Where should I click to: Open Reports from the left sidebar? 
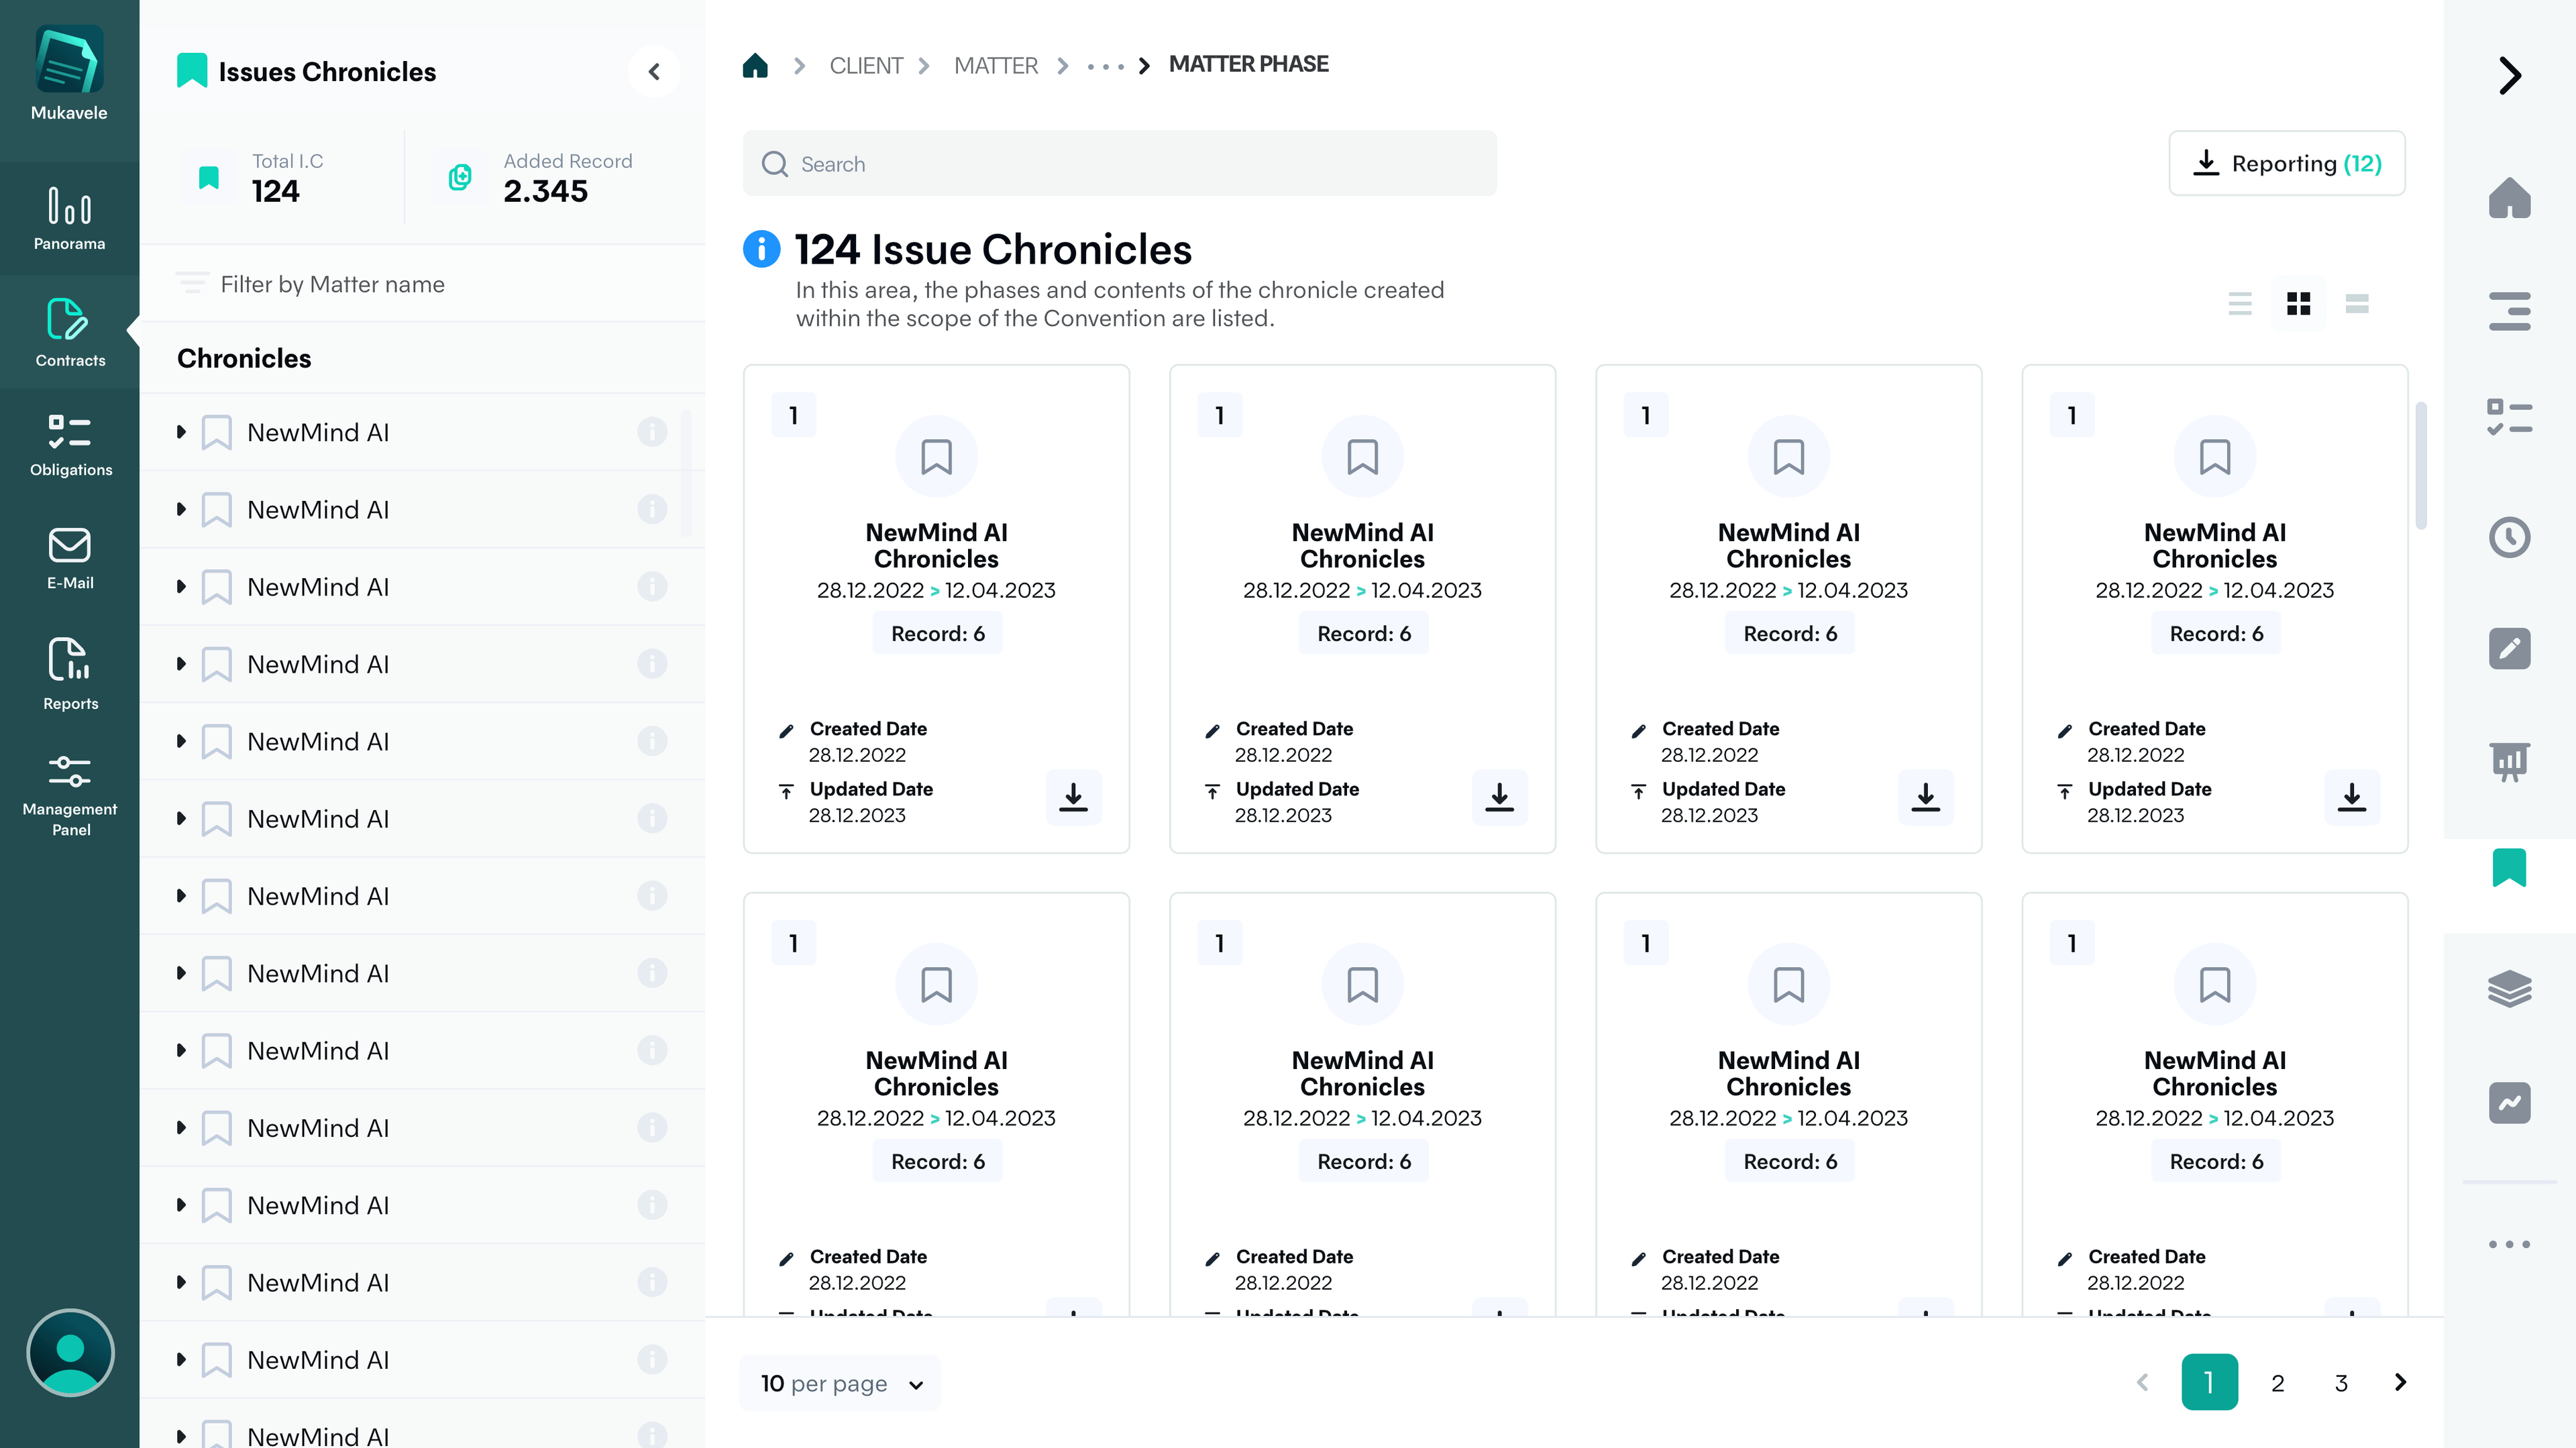[x=69, y=674]
